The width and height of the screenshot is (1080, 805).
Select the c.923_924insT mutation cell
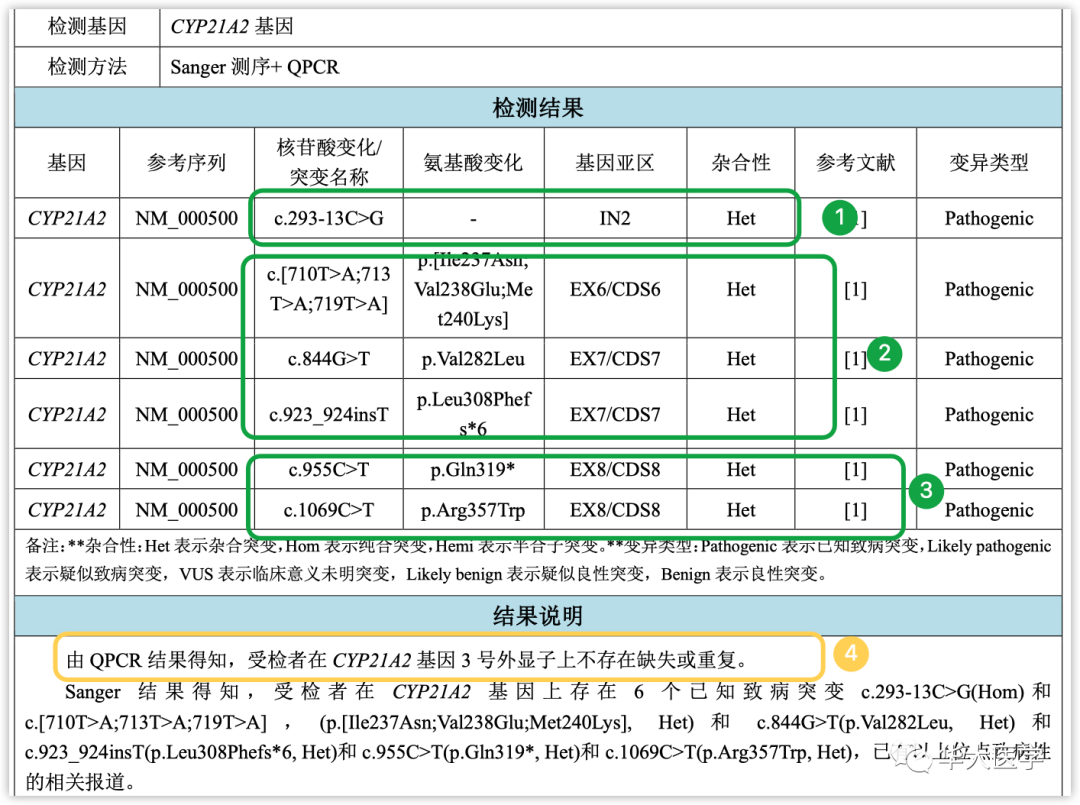click(x=329, y=415)
